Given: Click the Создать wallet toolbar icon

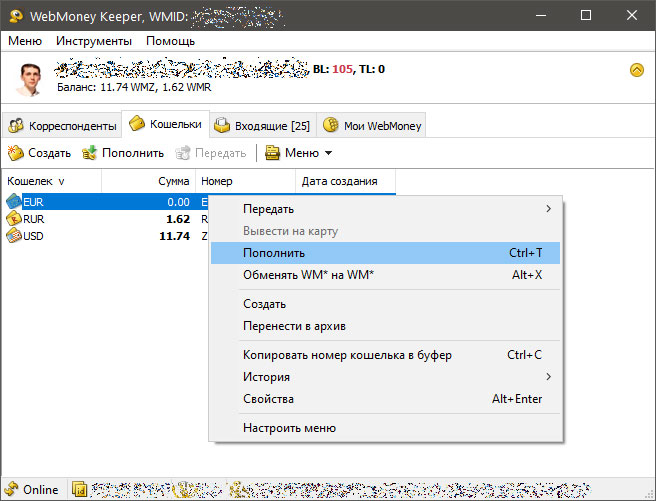Looking at the screenshot, I should tap(15, 153).
